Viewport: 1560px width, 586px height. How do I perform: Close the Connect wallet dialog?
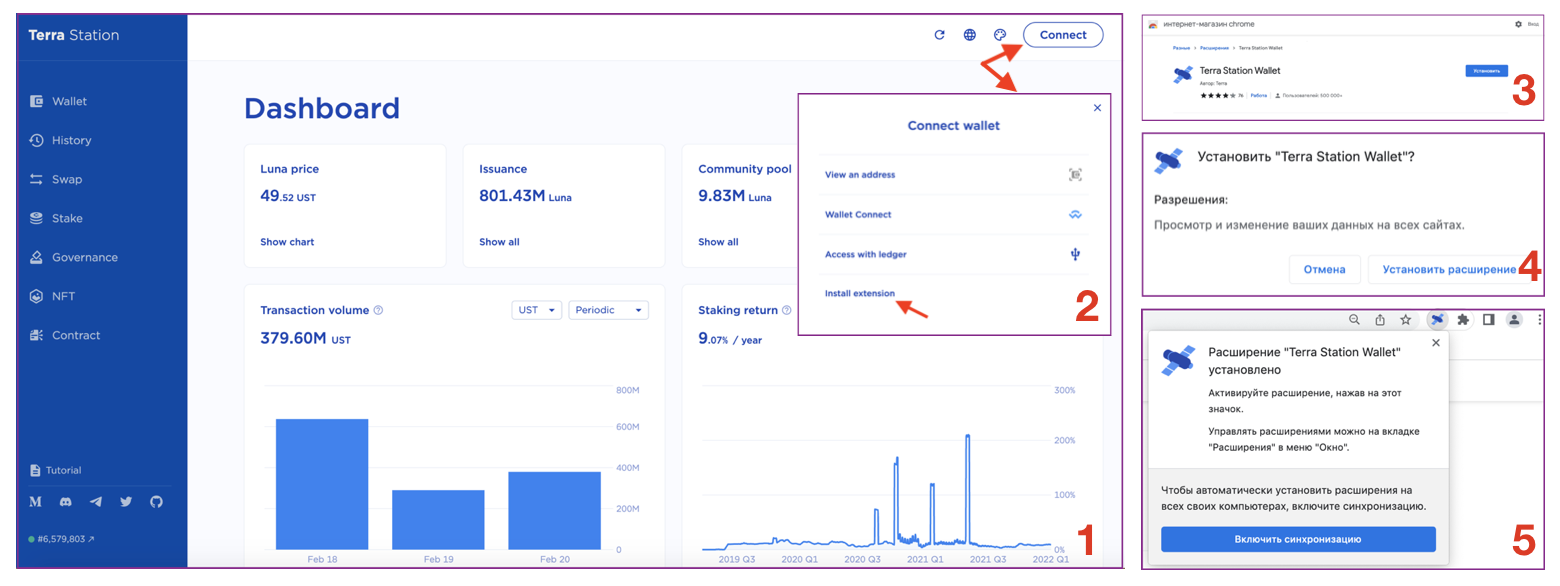1097,107
